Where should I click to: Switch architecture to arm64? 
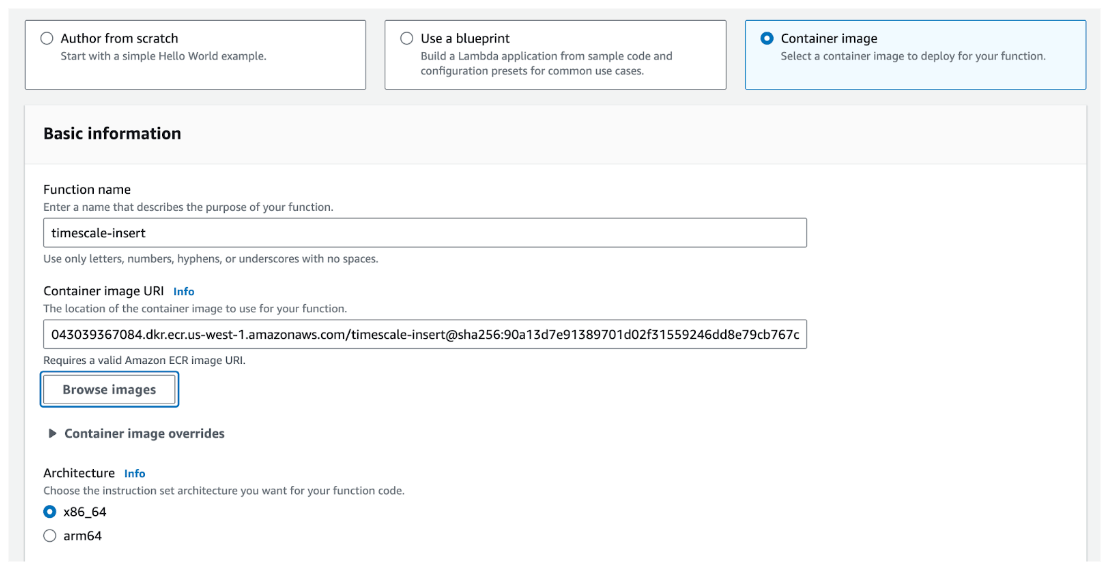pos(50,536)
